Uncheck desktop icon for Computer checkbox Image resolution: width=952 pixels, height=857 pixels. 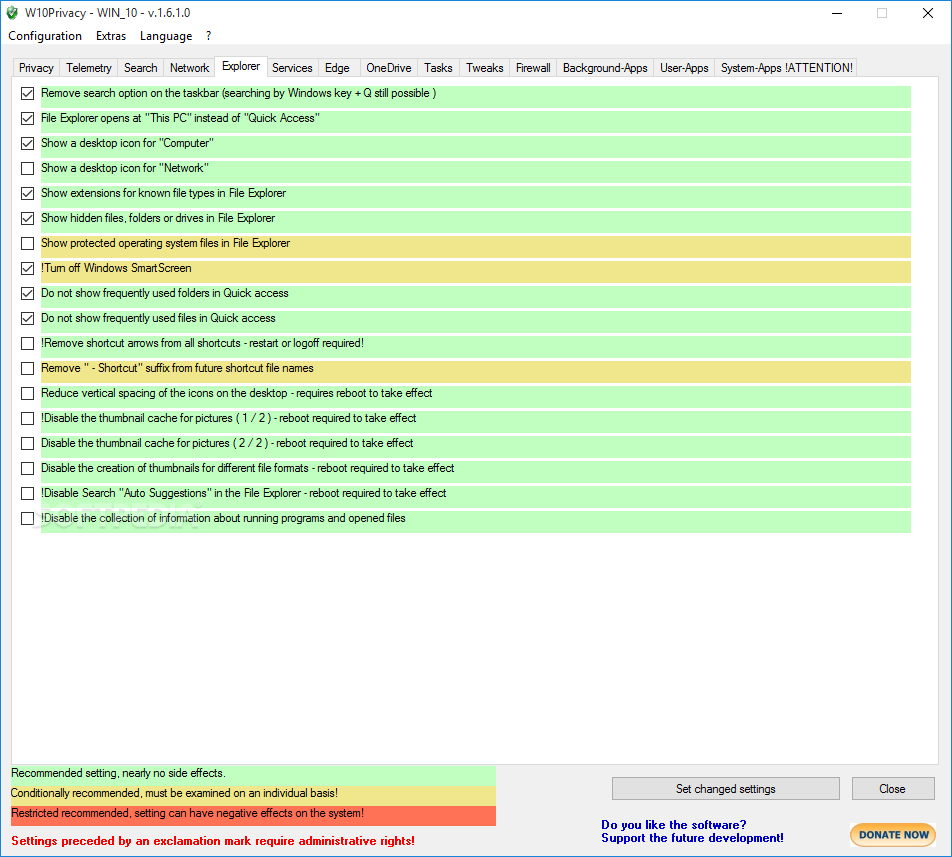(x=27, y=143)
